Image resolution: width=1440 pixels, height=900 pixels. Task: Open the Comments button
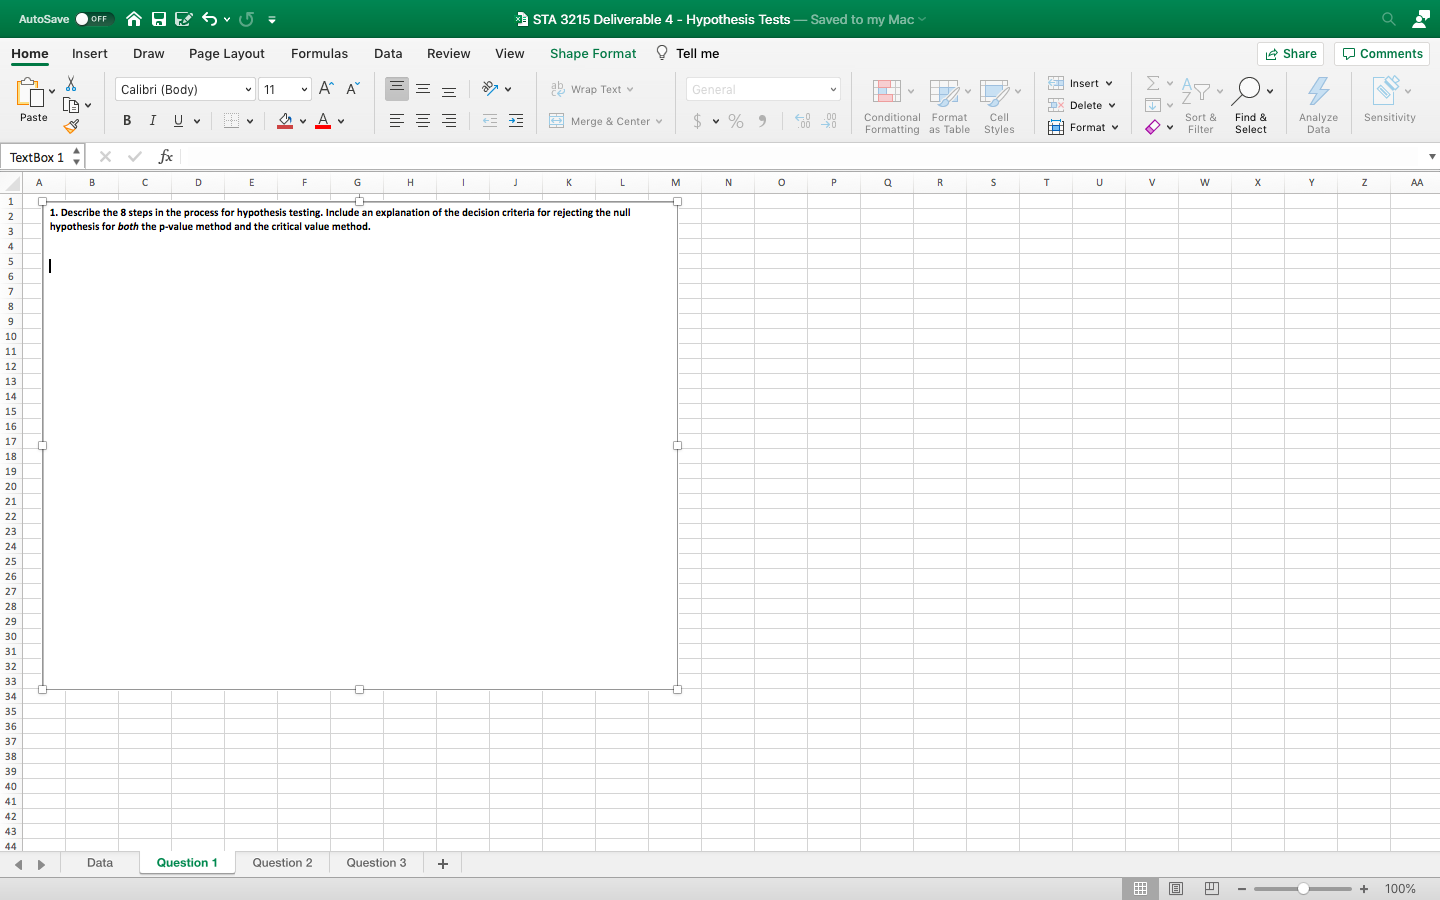[x=1382, y=54]
